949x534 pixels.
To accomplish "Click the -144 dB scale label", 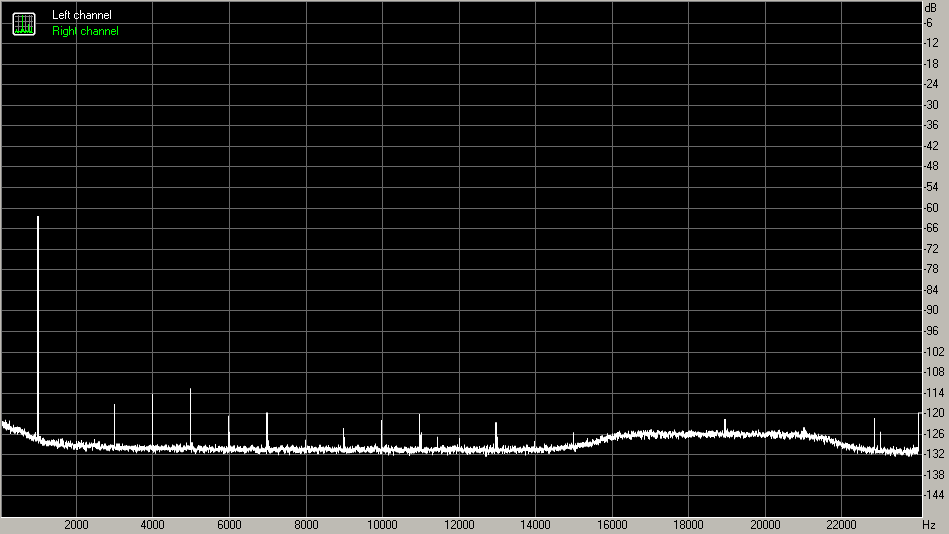I will [934, 495].
